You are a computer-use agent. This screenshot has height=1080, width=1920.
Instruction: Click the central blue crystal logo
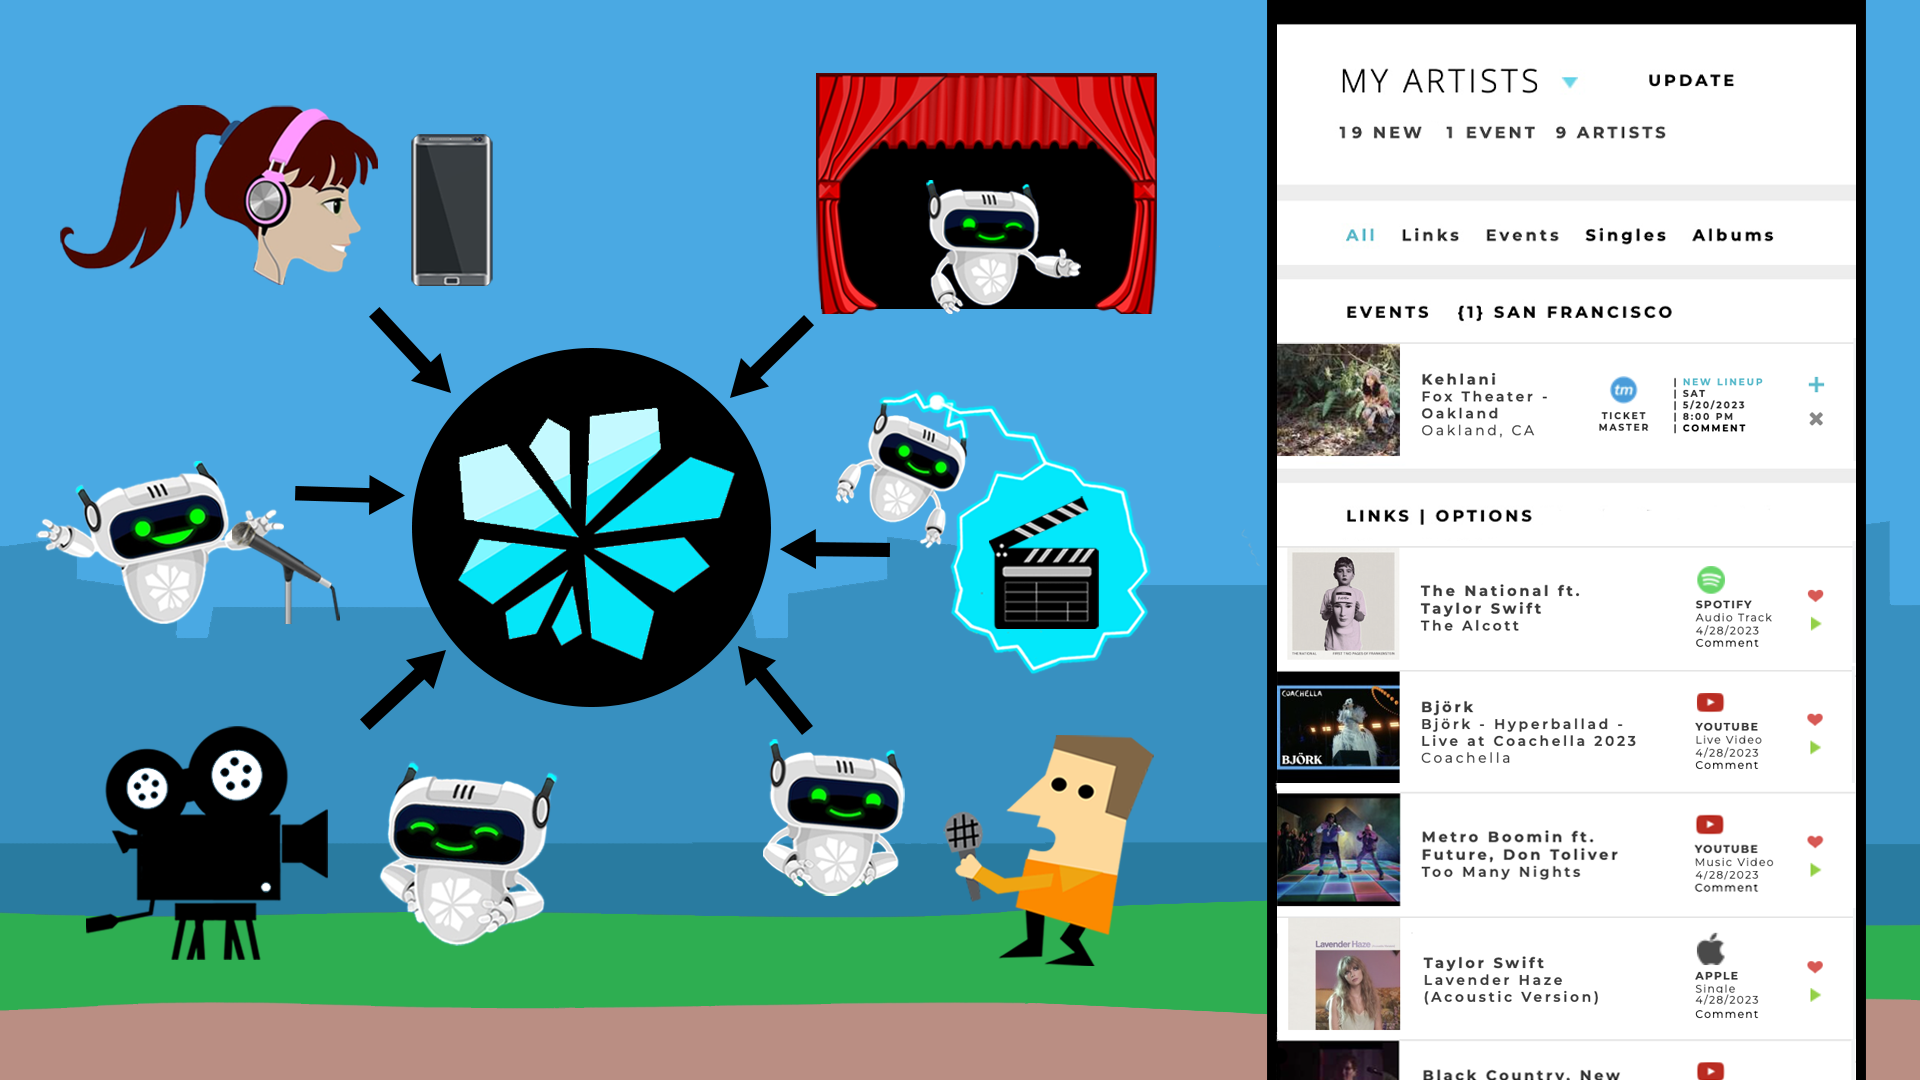(x=591, y=527)
